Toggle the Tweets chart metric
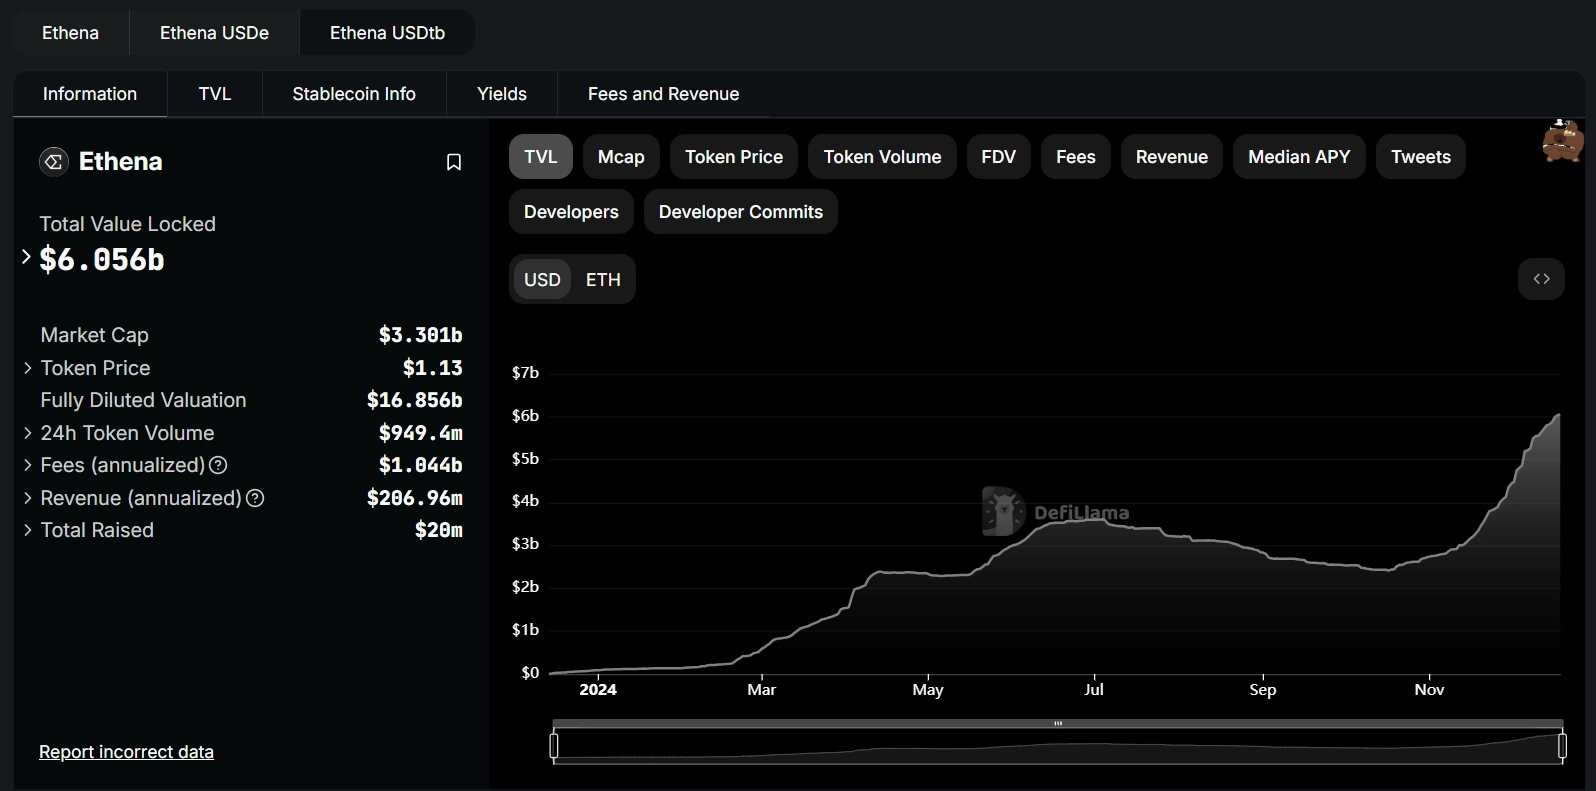The width and height of the screenshot is (1596, 791). [x=1421, y=157]
